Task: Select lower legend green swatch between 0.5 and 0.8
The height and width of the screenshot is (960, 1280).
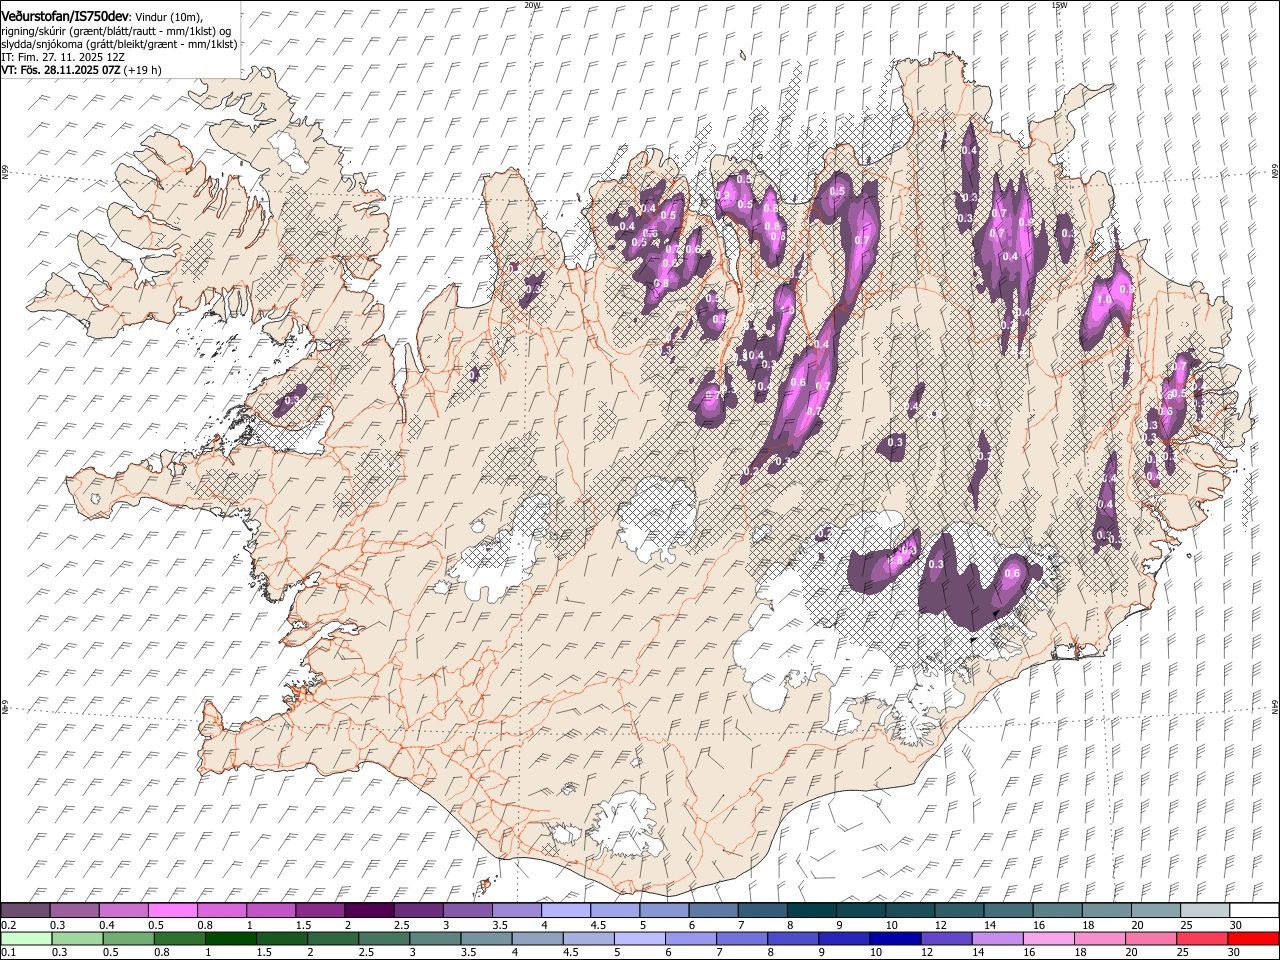Action: [128, 938]
